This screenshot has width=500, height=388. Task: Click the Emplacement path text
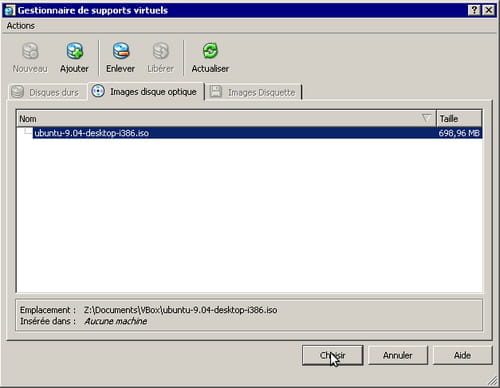point(180,310)
